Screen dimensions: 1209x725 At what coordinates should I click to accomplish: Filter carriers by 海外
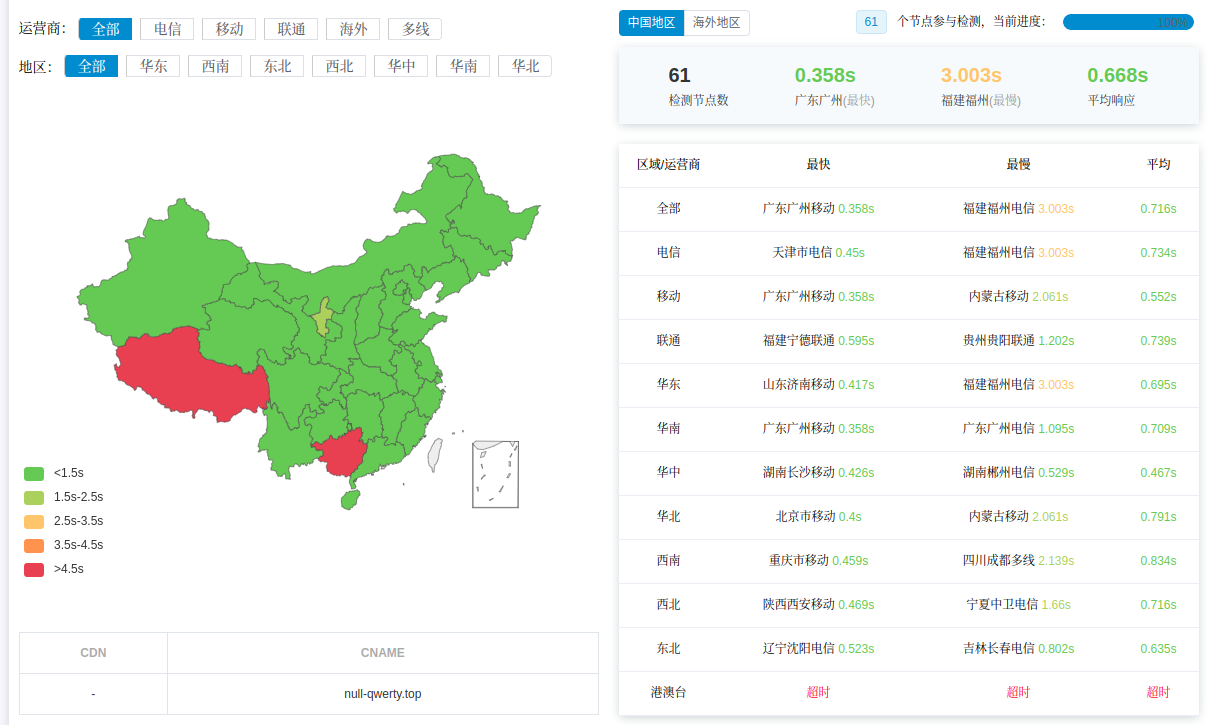coord(353,29)
